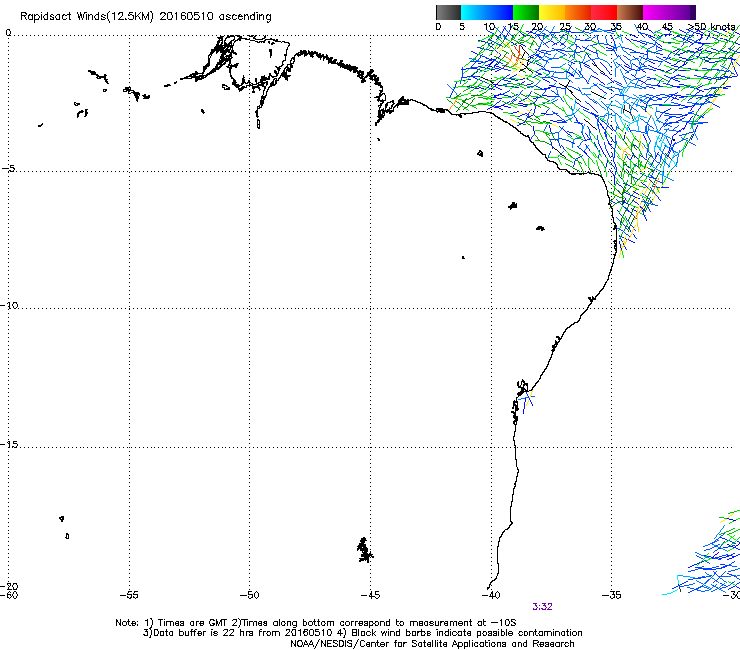Click the gray 0-5 knots legend swatch
Image resolution: width=740 pixels, height=650 pixels.
(x=448, y=12)
